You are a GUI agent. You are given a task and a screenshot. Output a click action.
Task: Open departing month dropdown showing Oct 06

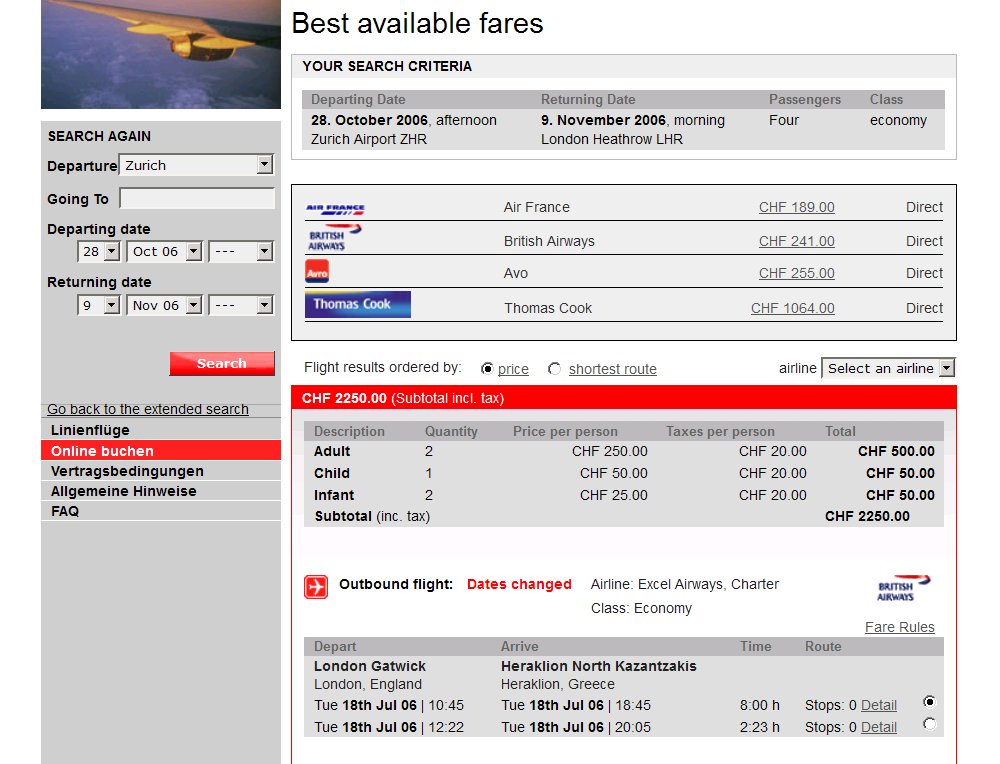pyautogui.click(x=165, y=251)
